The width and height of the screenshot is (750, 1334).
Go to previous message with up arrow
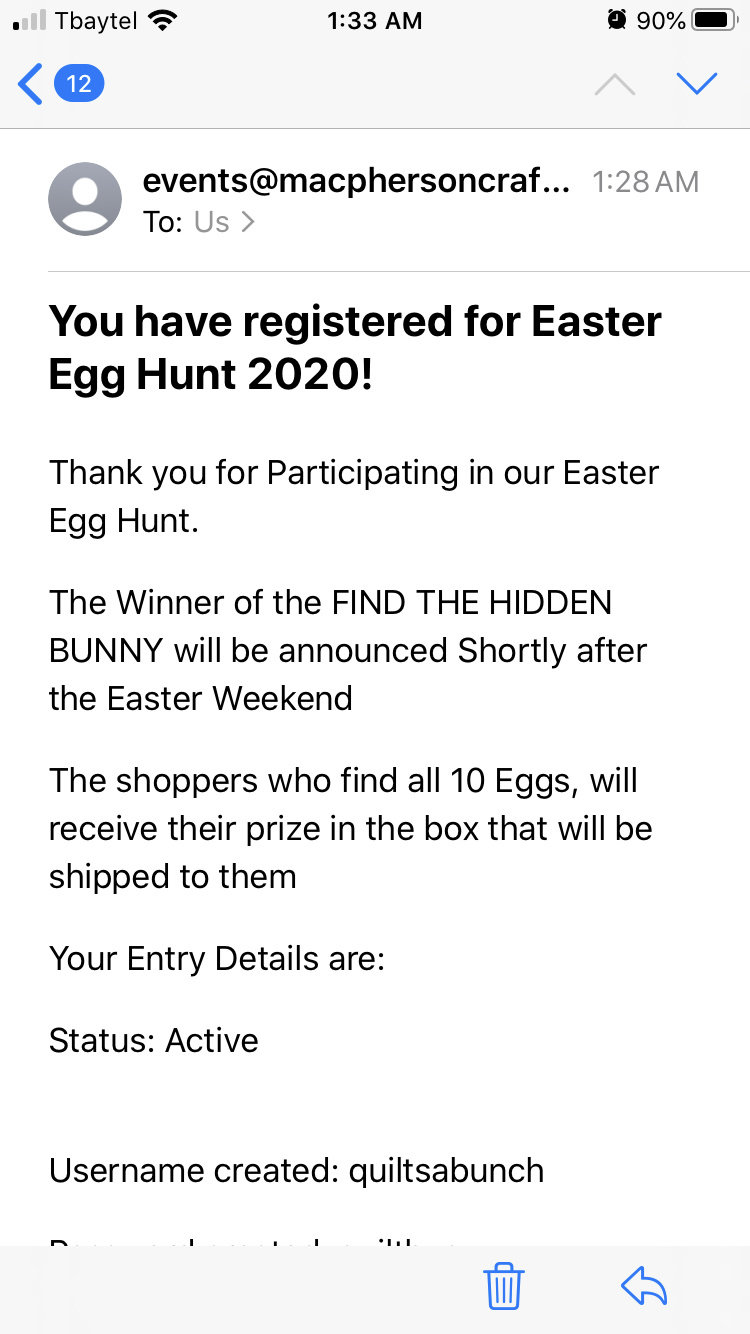614,84
